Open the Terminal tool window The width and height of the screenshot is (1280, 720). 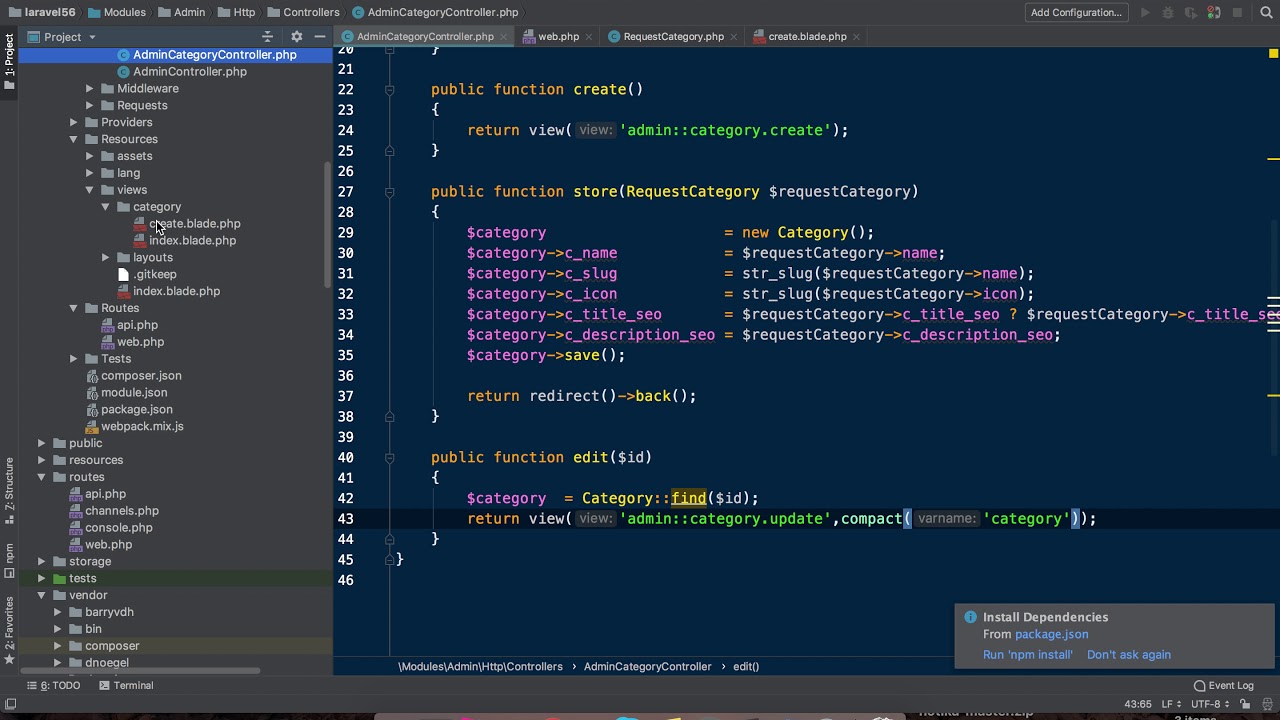(x=126, y=685)
